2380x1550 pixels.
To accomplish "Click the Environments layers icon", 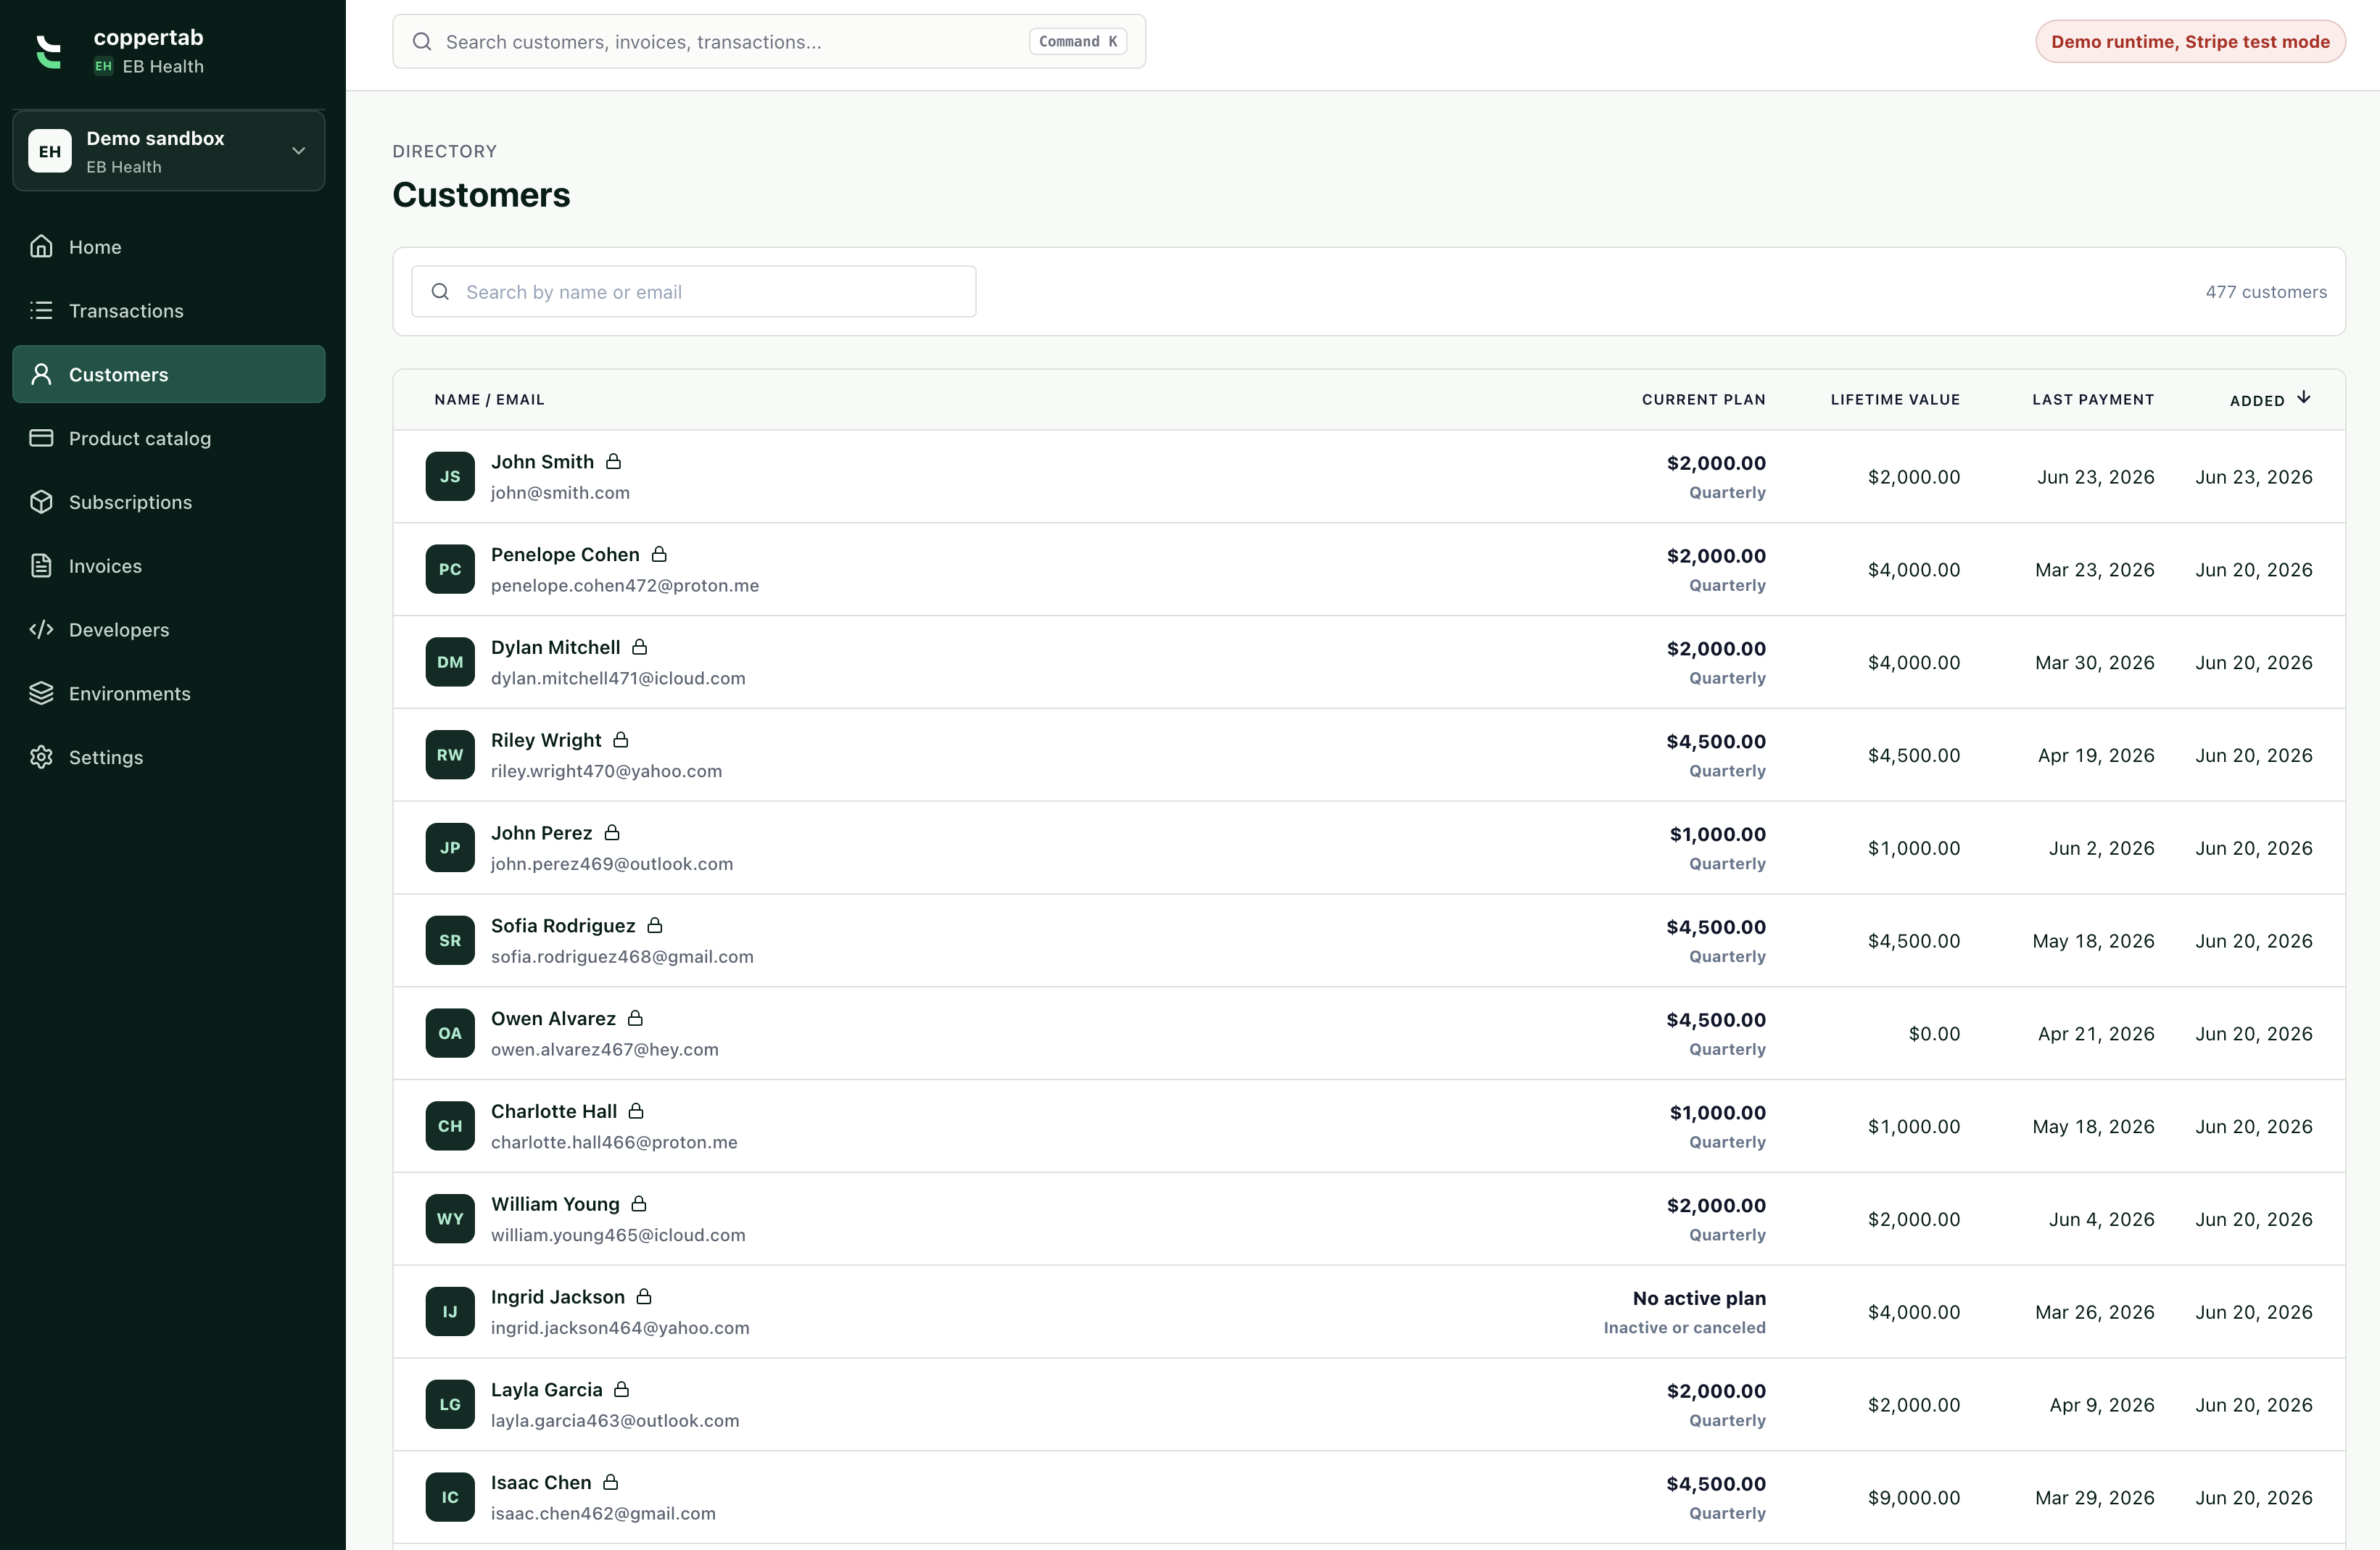I will [x=41, y=693].
